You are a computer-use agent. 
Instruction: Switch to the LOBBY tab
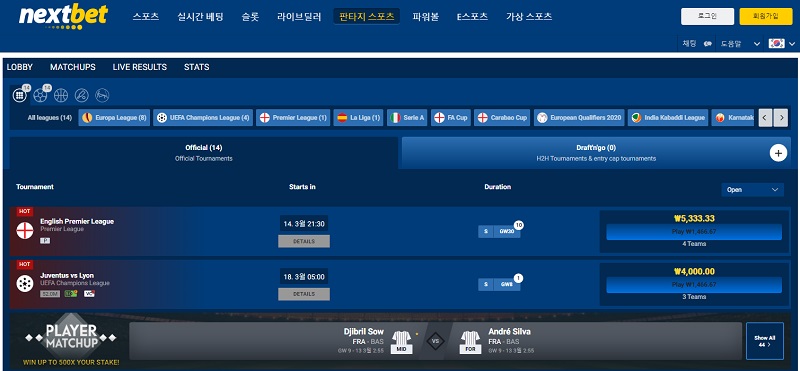click(x=20, y=67)
